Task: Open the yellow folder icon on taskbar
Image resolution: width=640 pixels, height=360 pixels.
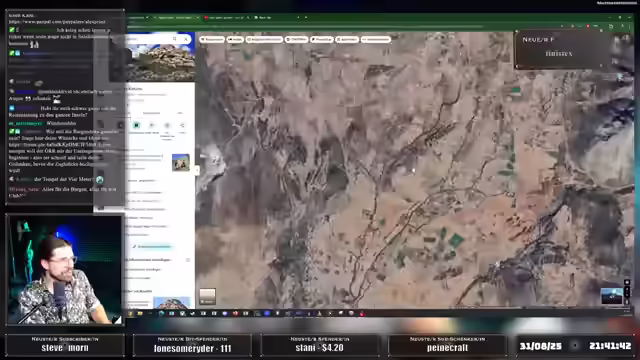Action: click(x=140, y=313)
